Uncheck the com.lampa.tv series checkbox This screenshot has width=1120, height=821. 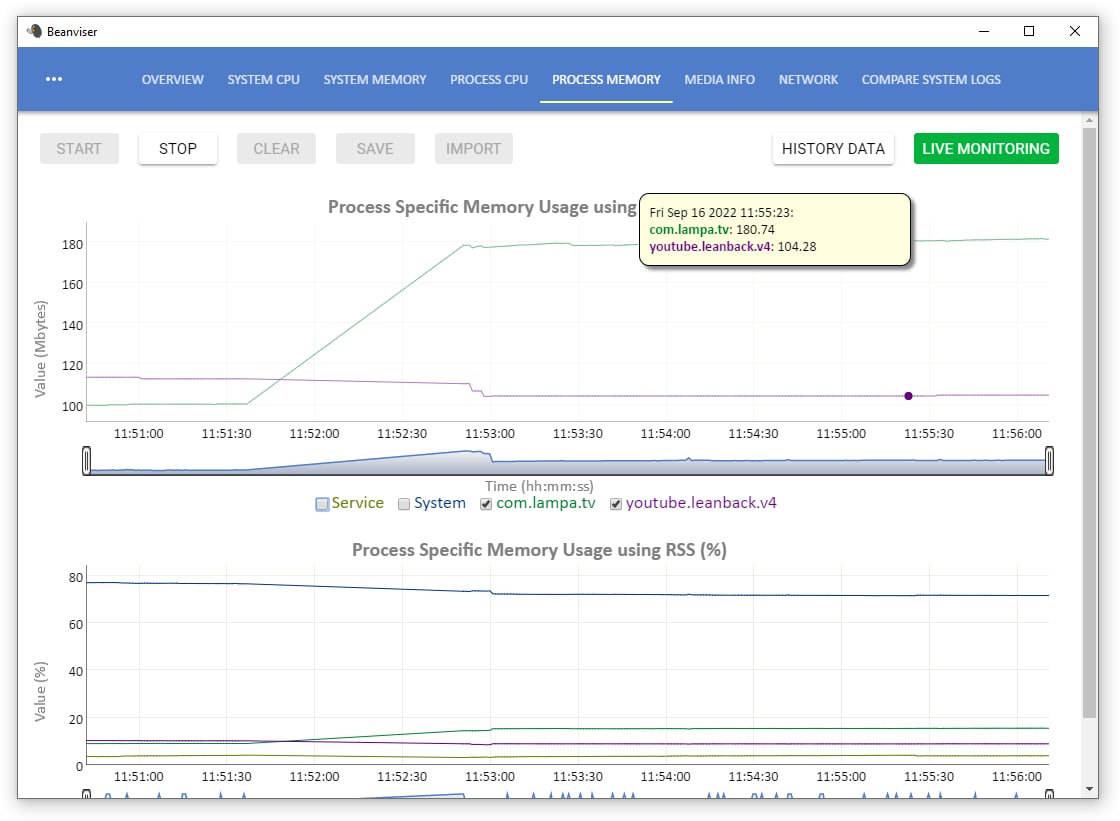[x=486, y=504]
